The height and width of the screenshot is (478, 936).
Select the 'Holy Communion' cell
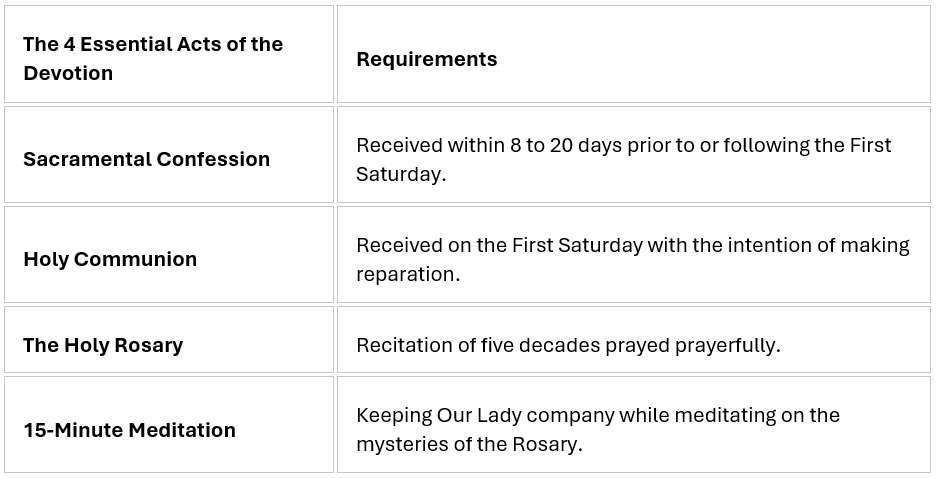point(169,255)
